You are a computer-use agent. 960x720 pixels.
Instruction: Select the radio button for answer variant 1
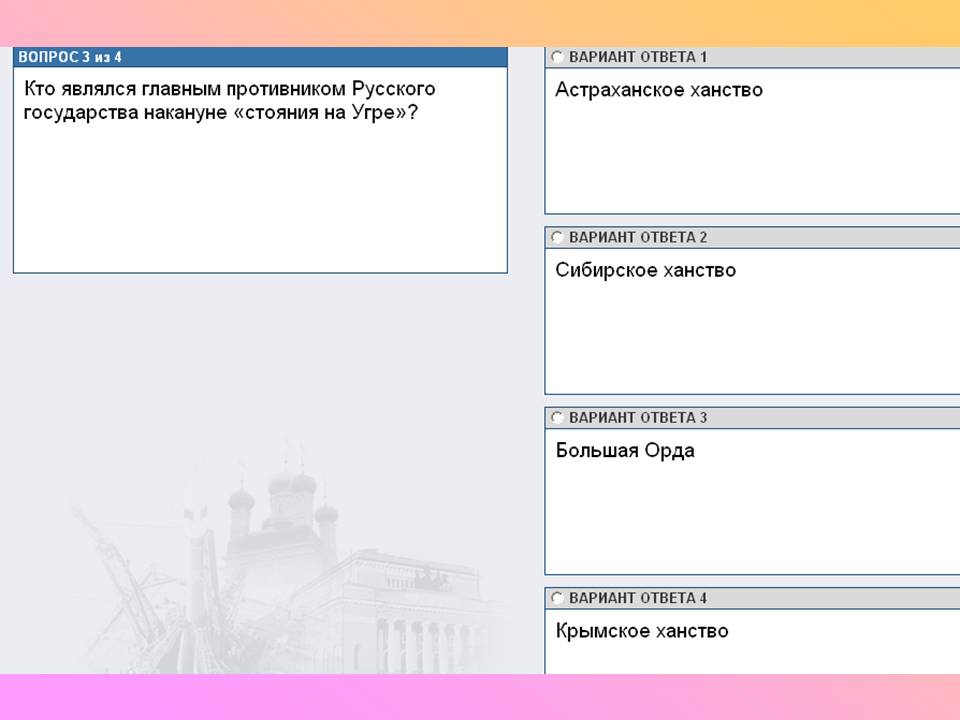point(557,57)
